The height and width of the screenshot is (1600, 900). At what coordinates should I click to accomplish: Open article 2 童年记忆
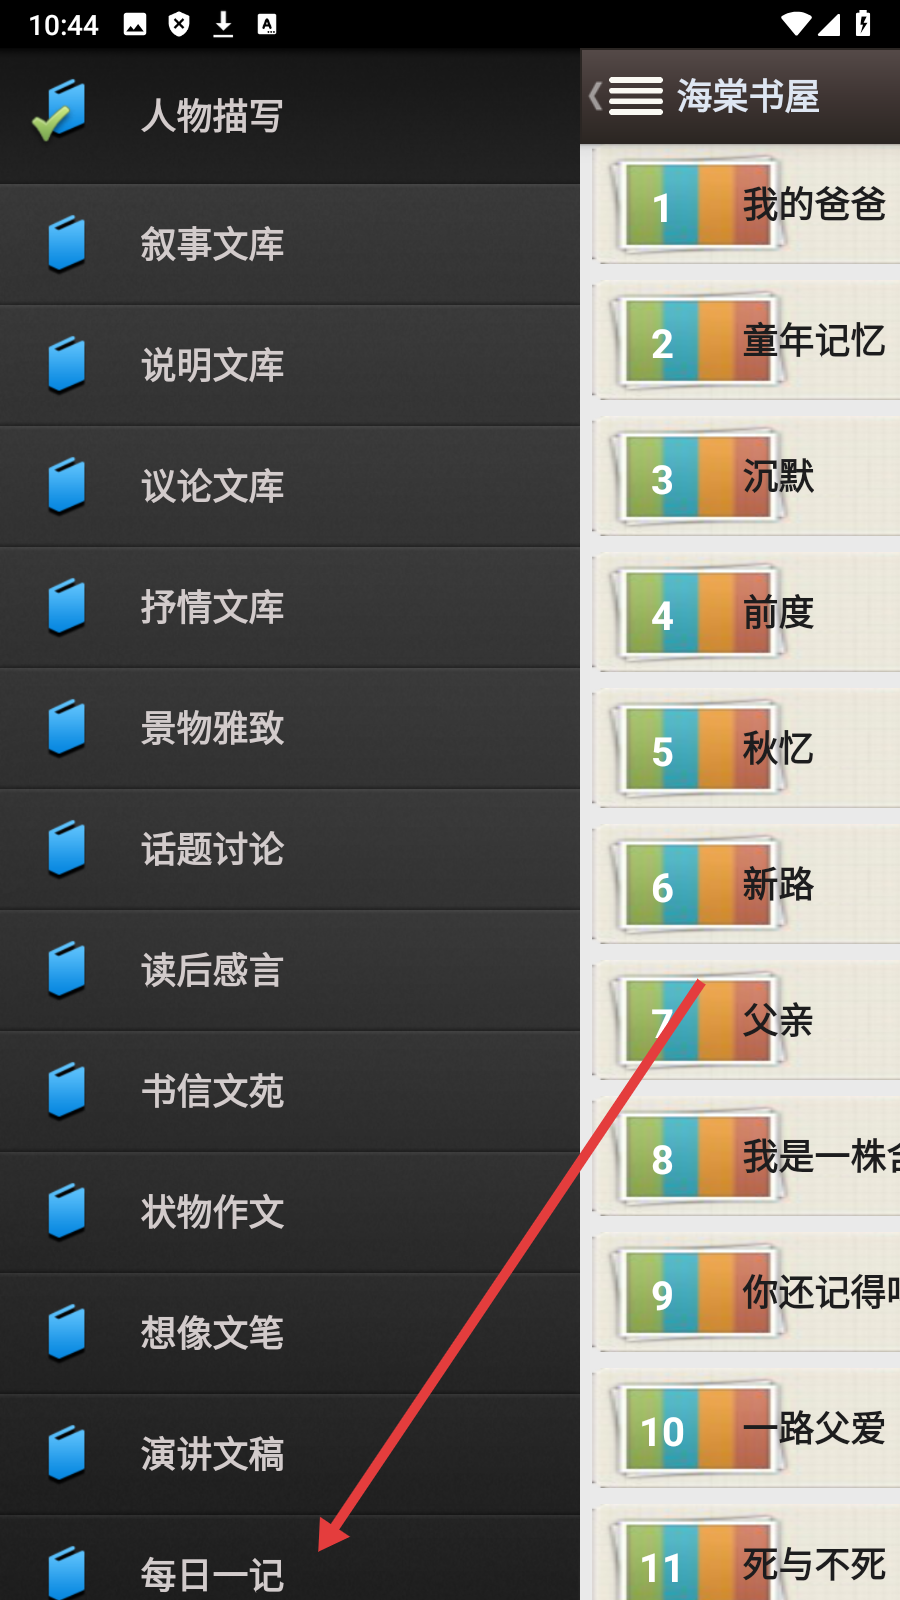coord(746,341)
